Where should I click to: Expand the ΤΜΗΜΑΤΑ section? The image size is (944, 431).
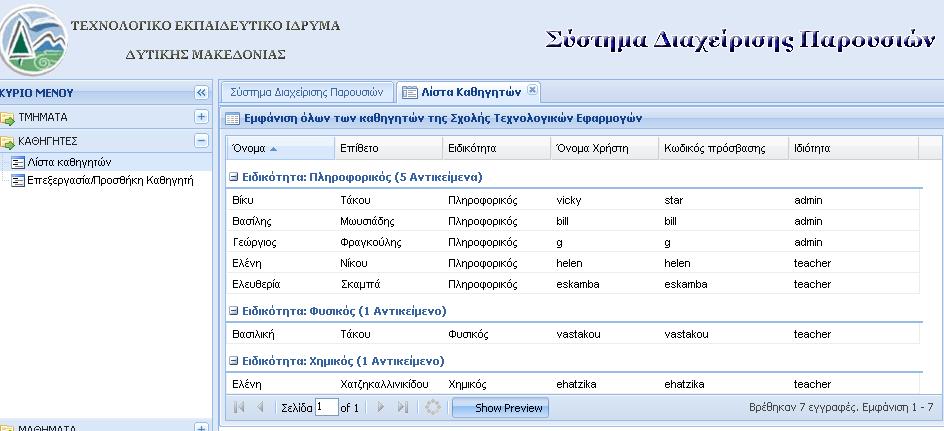pyautogui.click(x=201, y=116)
